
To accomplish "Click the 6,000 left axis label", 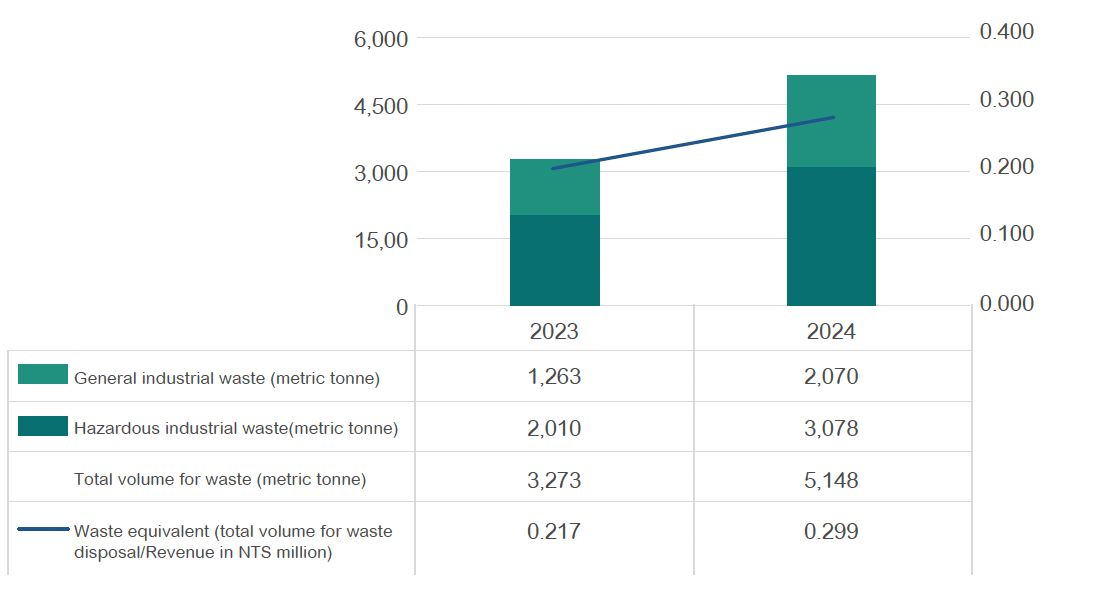I will (x=381, y=39).
